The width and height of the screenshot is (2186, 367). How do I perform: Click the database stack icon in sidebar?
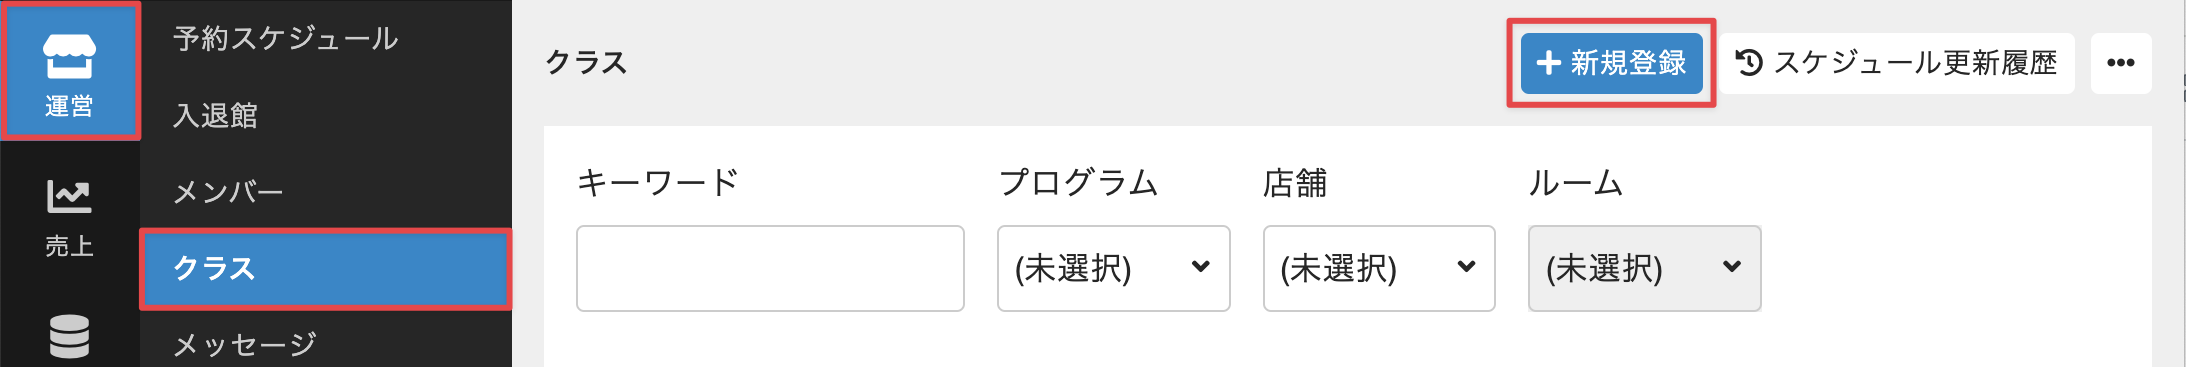point(69,337)
